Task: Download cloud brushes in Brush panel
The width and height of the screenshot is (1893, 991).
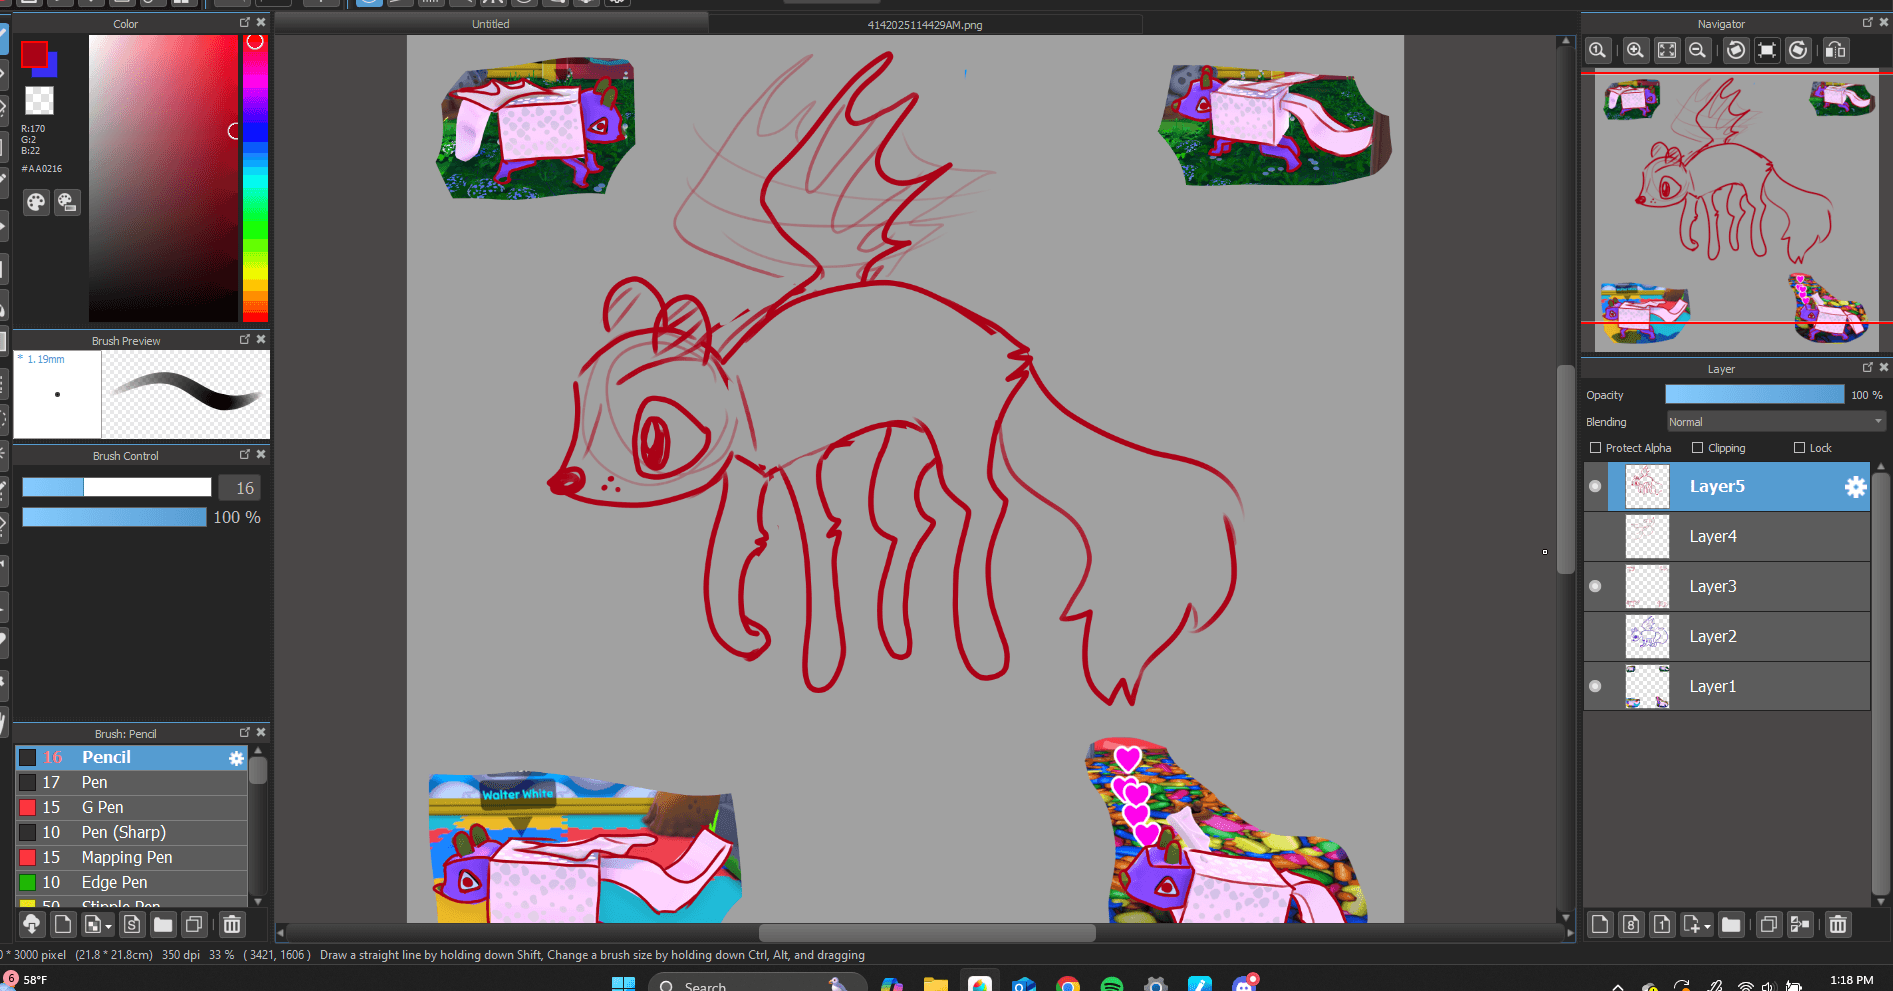Action: pyautogui.click(x=31, y=925)
